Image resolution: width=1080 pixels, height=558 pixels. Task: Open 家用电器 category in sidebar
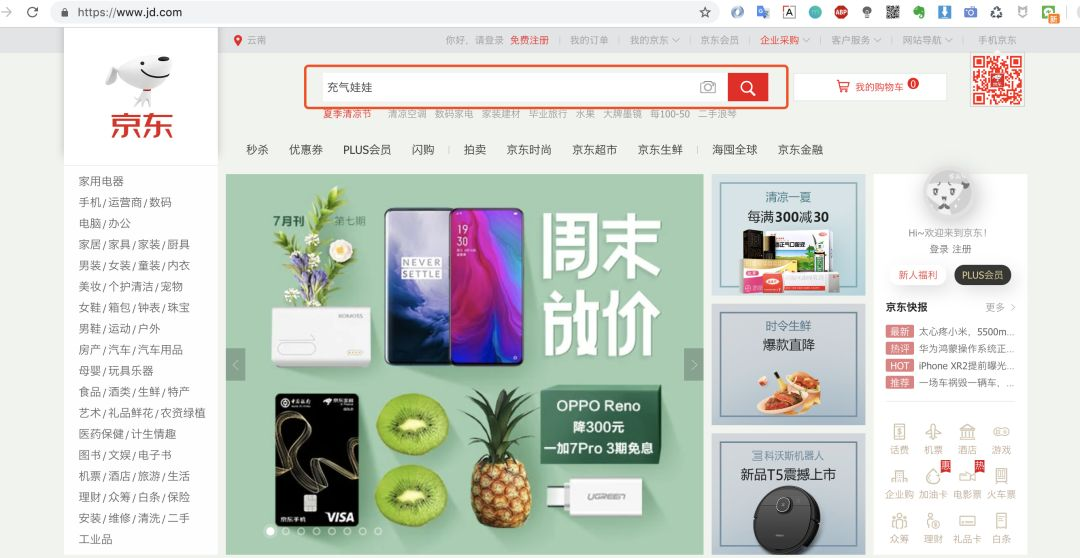click(101, 181)
